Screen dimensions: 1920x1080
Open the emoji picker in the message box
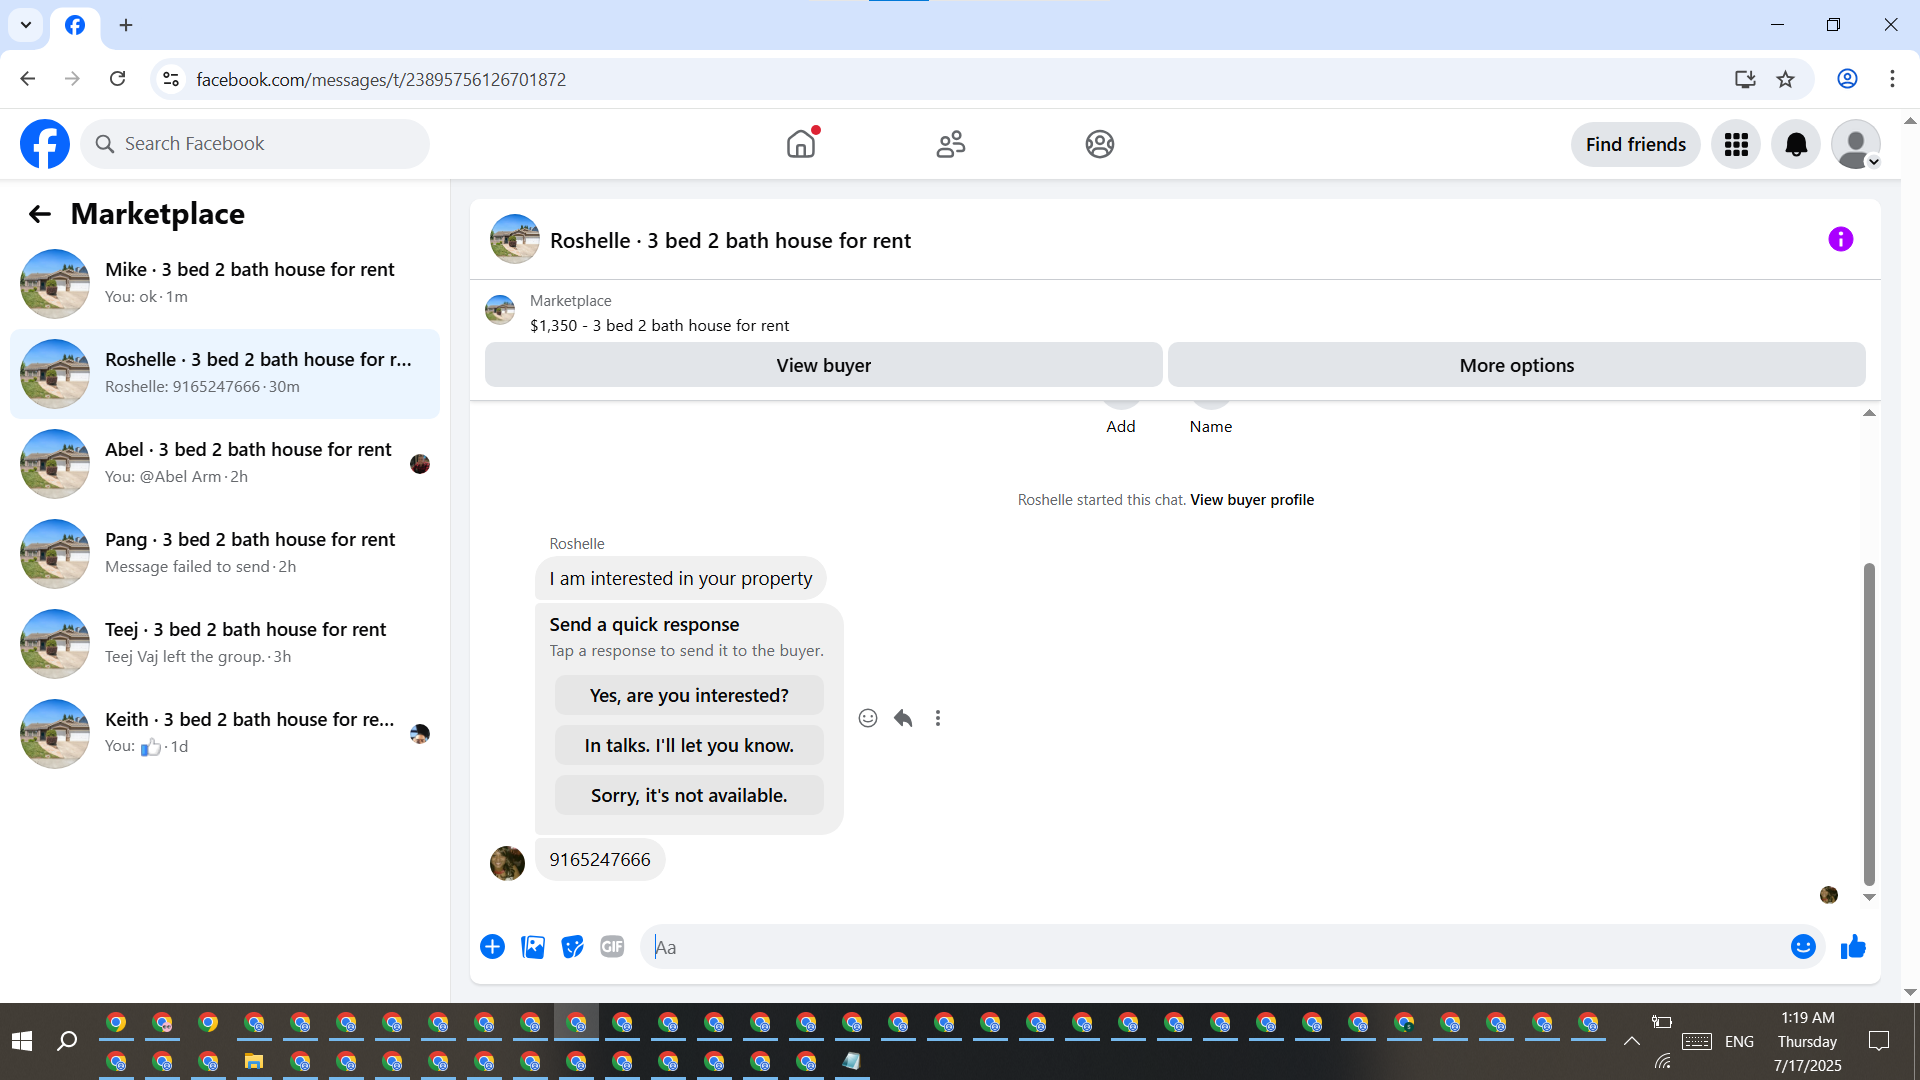click(x=1803, y=947)
